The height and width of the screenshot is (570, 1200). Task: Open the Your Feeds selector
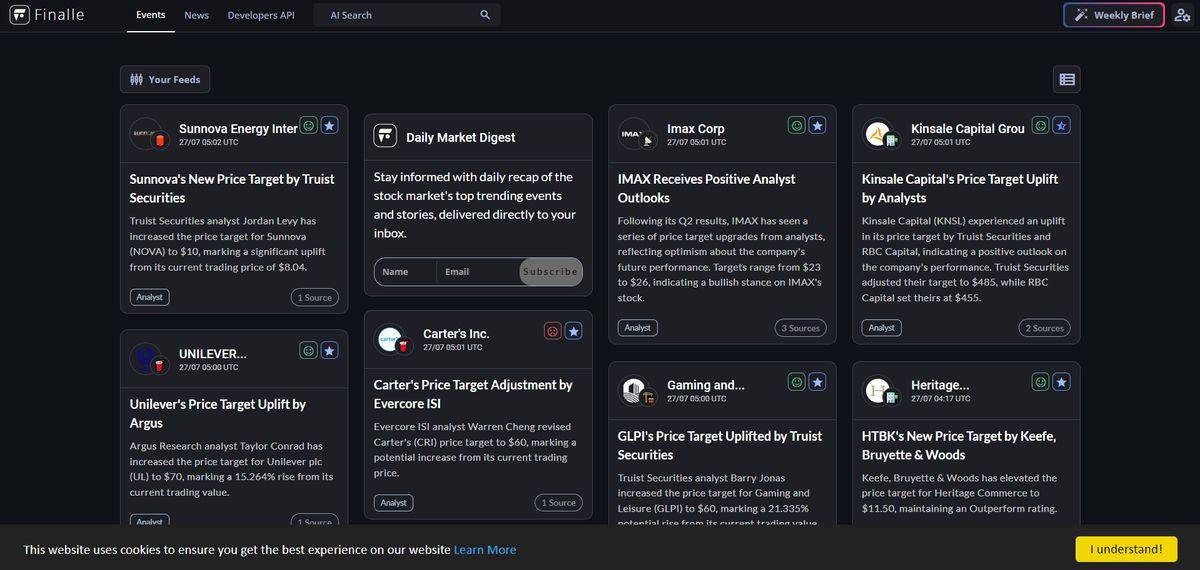click(165, 79)
